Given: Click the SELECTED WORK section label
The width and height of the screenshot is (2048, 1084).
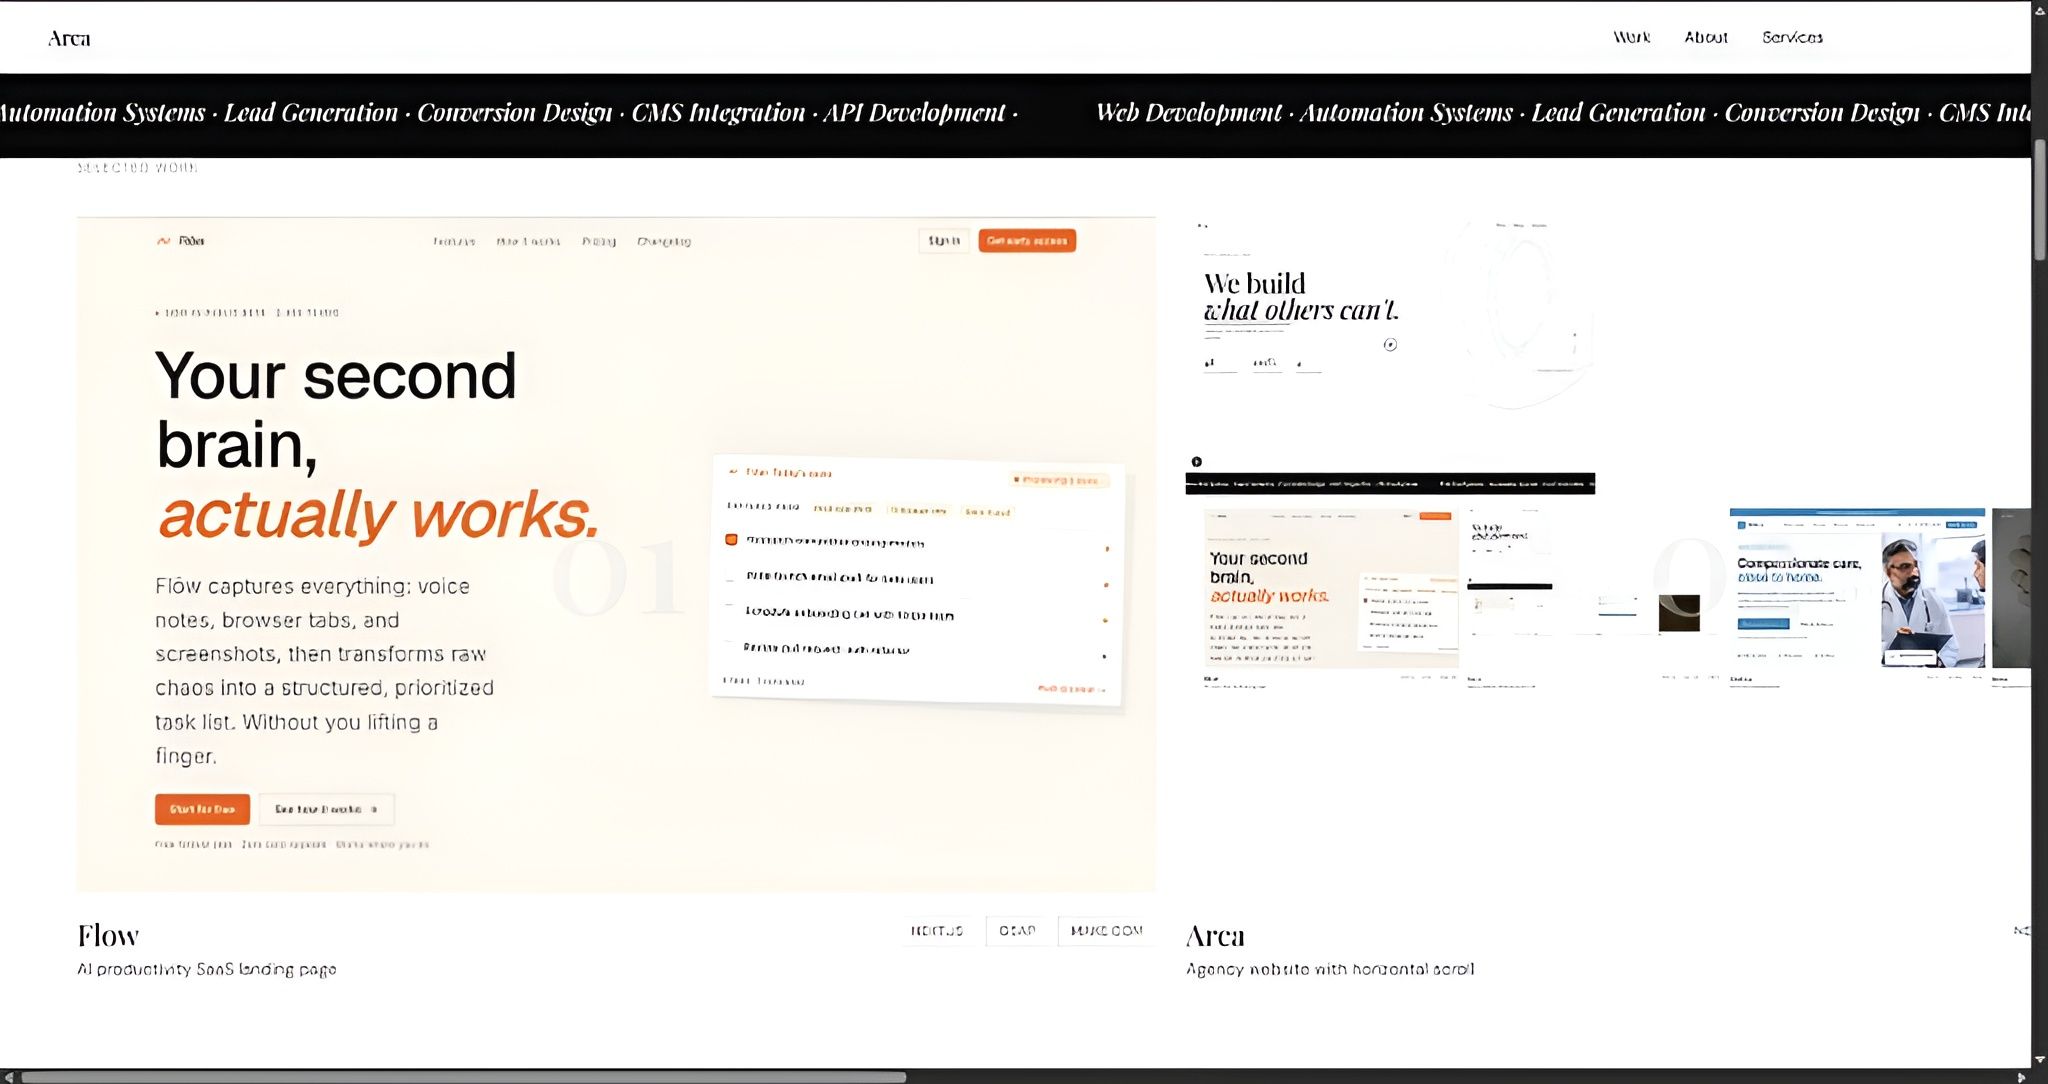Looking at the screenshot, I should pos(138,168).
